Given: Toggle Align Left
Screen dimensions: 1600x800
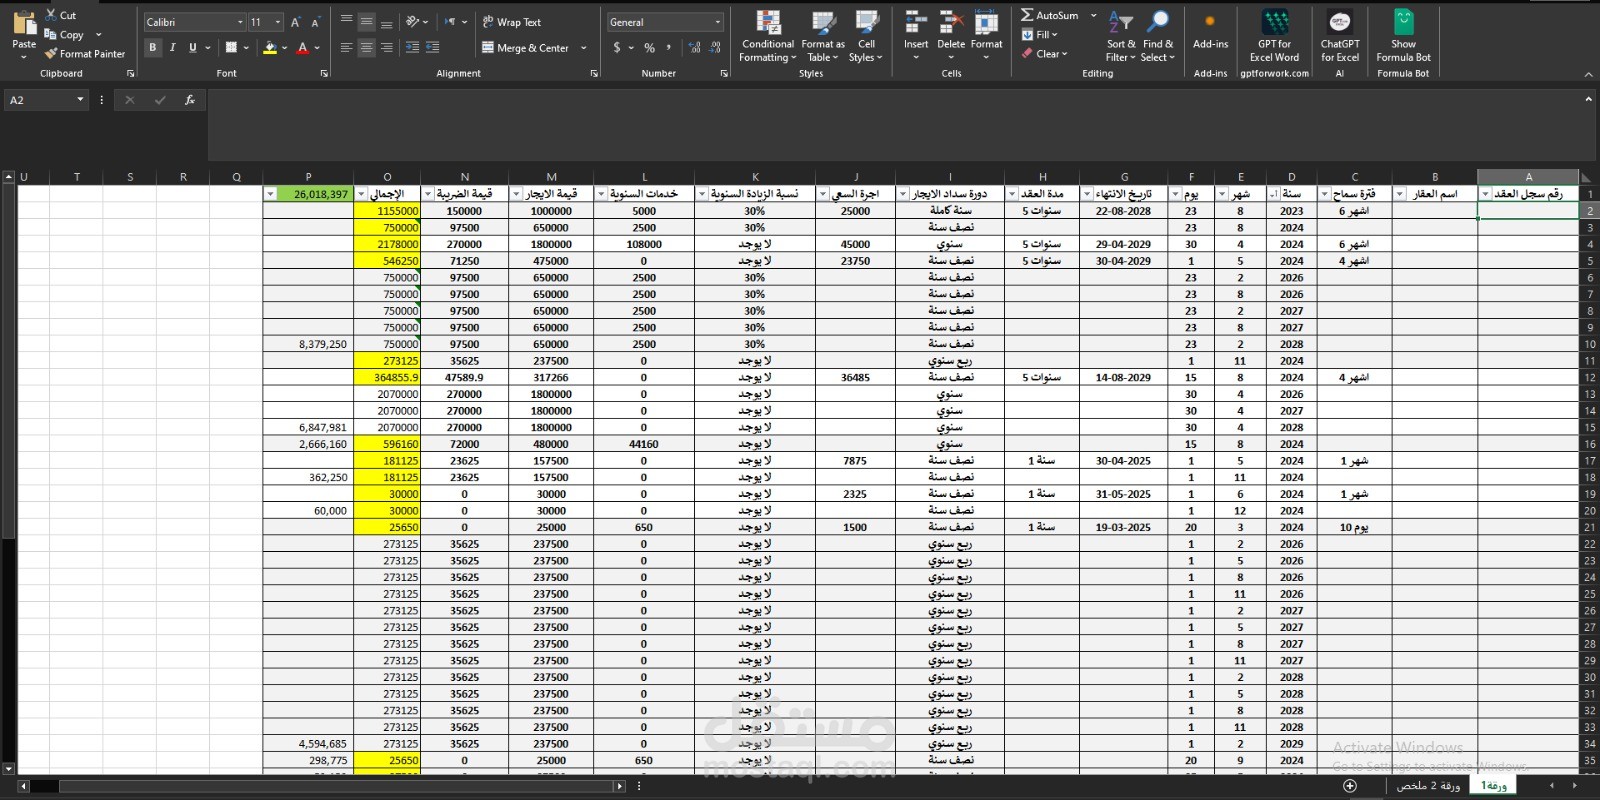Looking at the screenshot, I should click(346, 47).
